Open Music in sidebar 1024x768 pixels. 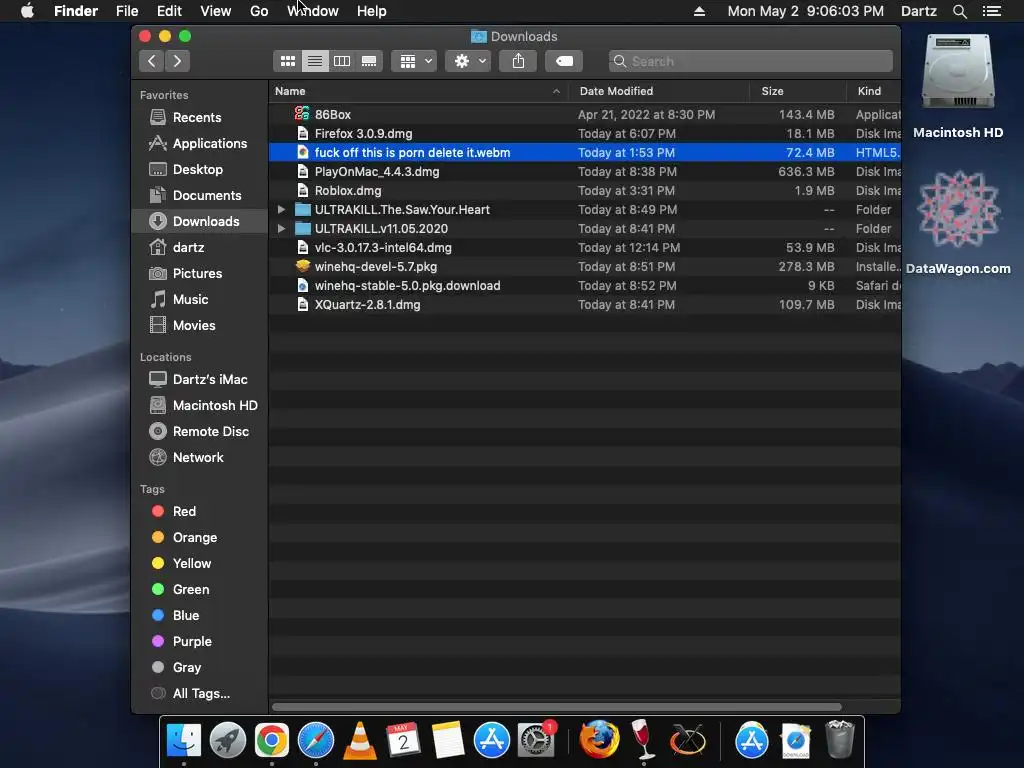click(199, 300)
